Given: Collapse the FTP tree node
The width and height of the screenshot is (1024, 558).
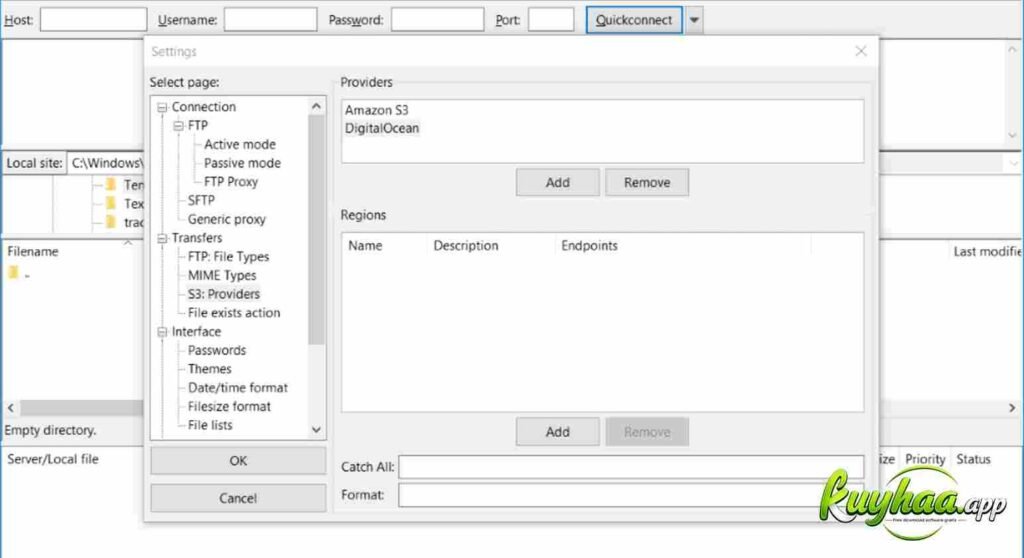Looking at the screenshot, I should (178, 125).
